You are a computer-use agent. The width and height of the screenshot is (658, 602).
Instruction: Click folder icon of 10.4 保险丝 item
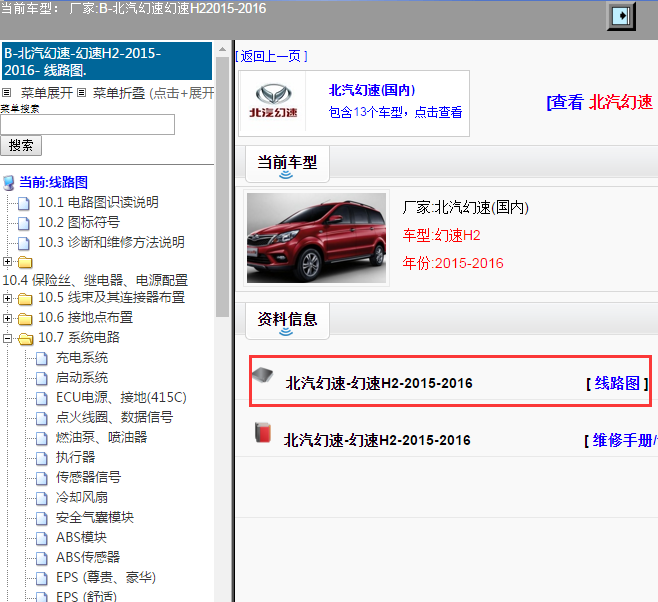(25, 263)
